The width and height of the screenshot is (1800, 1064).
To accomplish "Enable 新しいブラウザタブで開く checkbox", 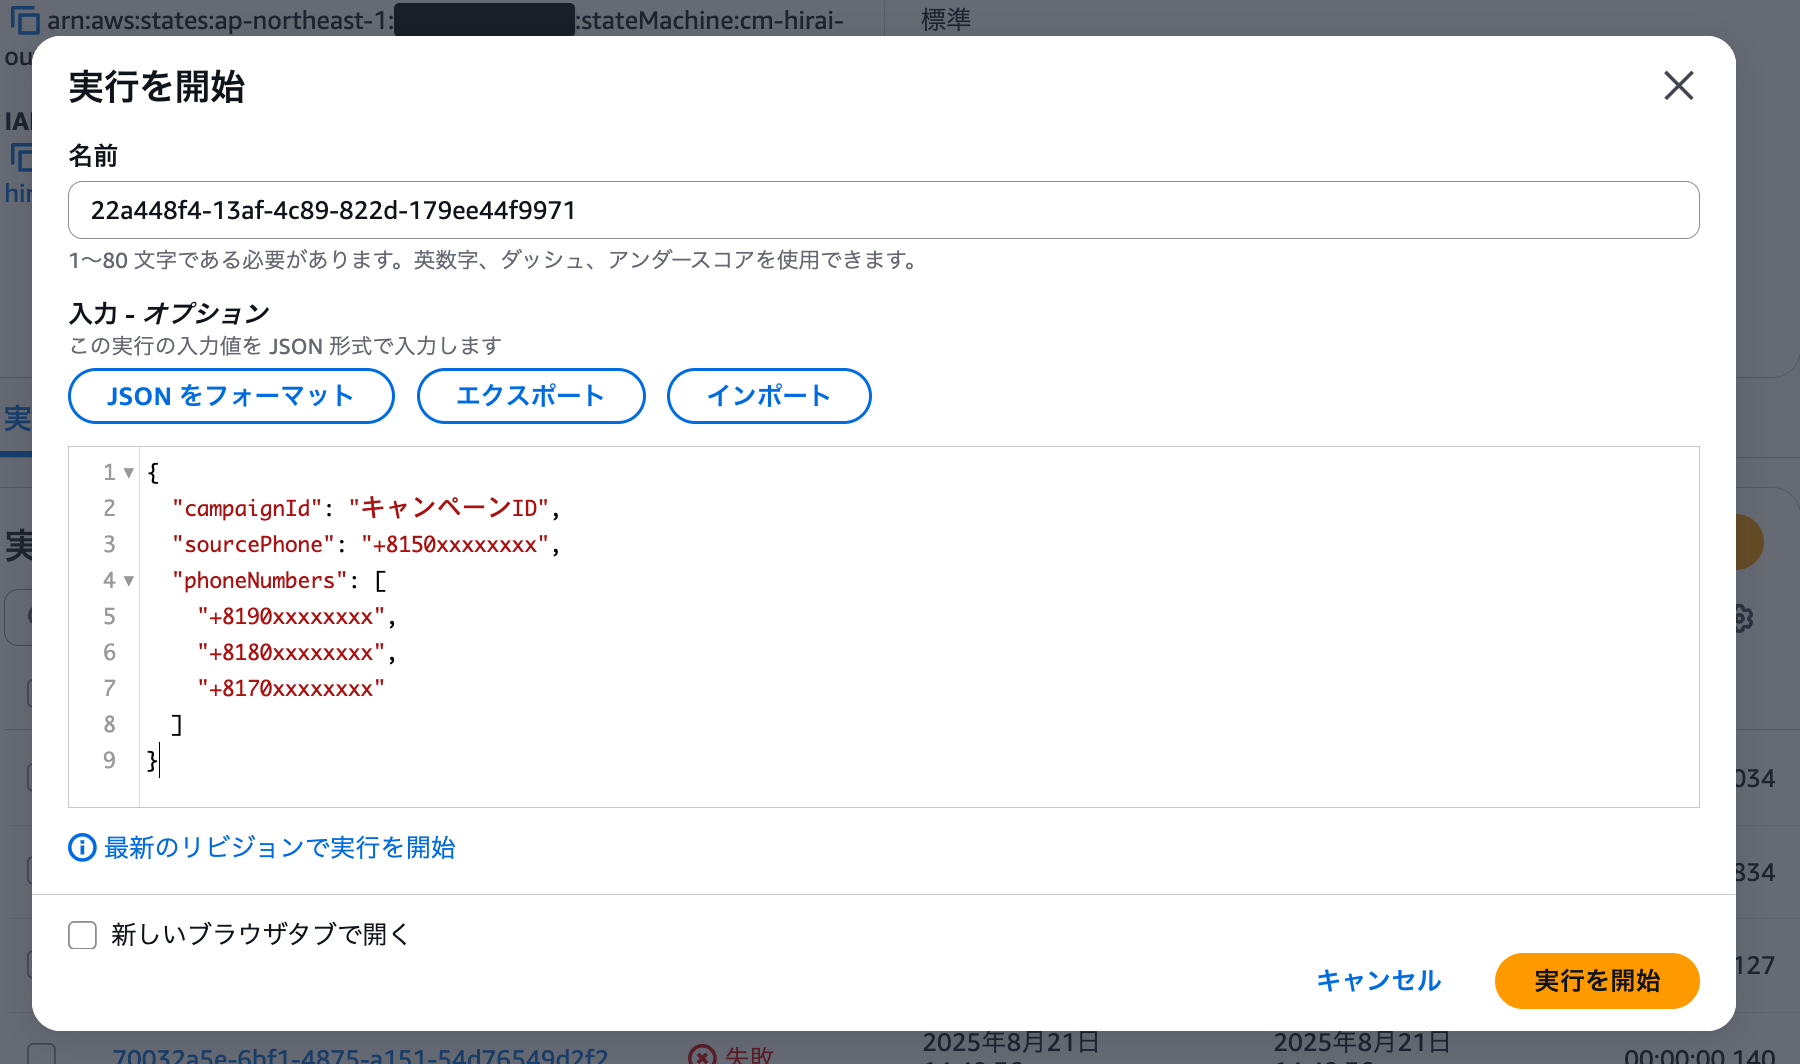I will click(82, 935).
